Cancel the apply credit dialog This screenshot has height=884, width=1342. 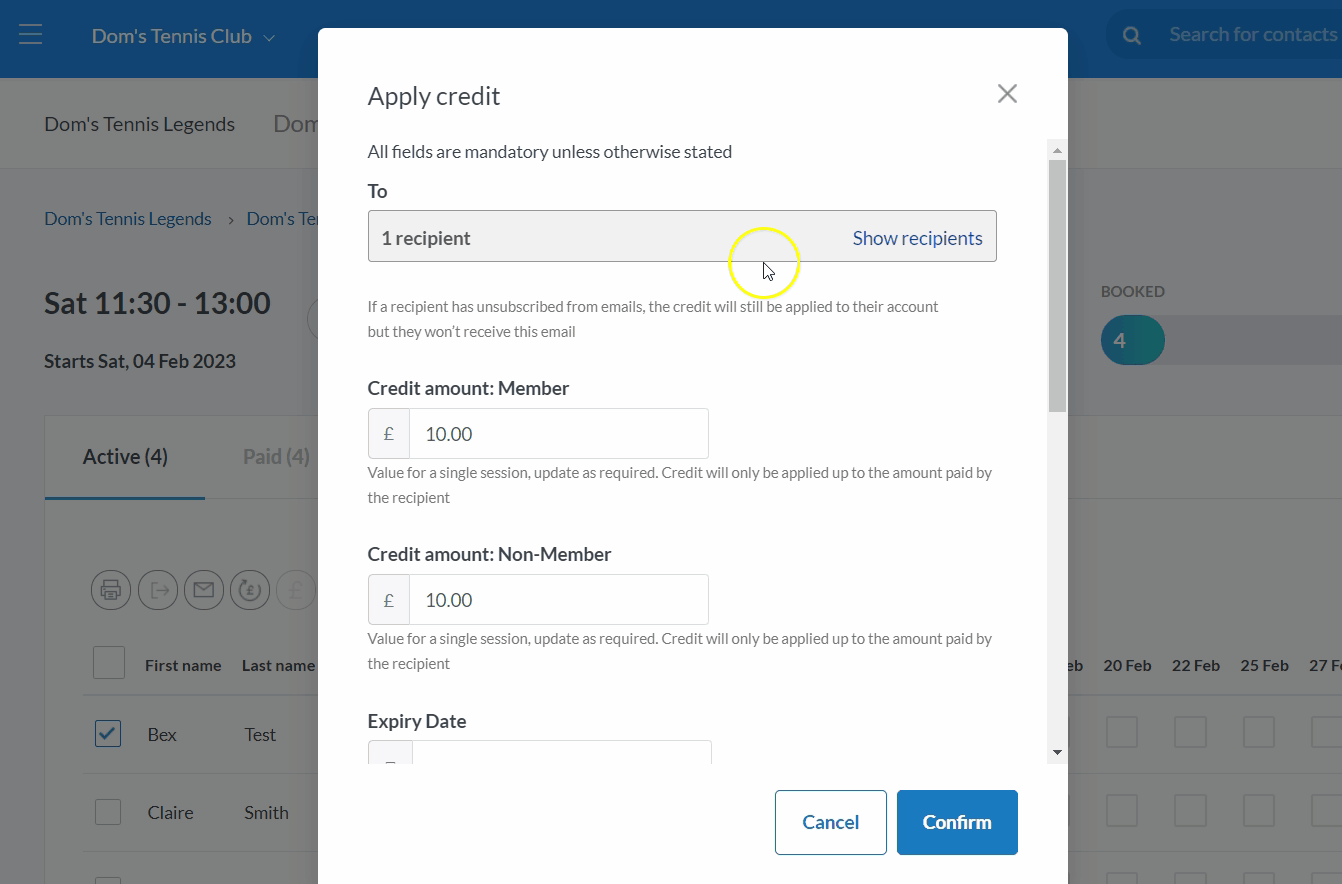pos(830,822)
